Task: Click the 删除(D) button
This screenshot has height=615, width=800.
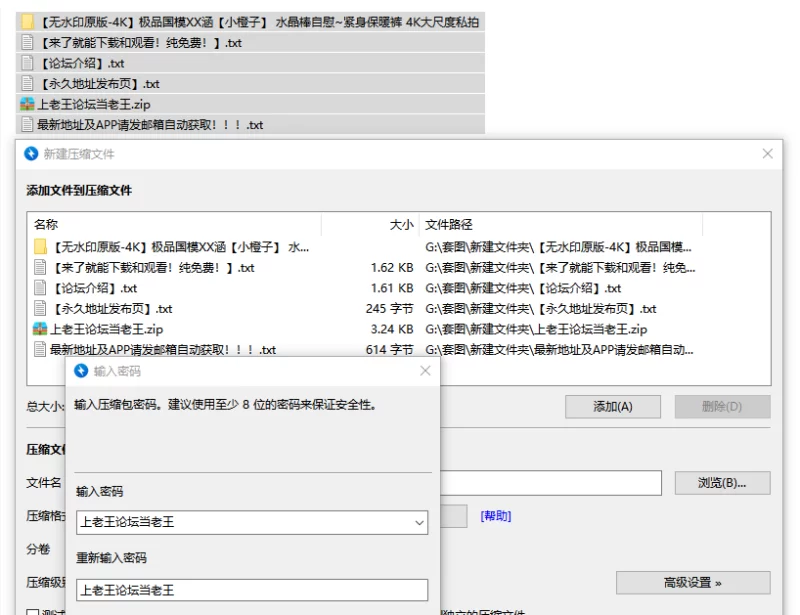Action: [722, 407]
